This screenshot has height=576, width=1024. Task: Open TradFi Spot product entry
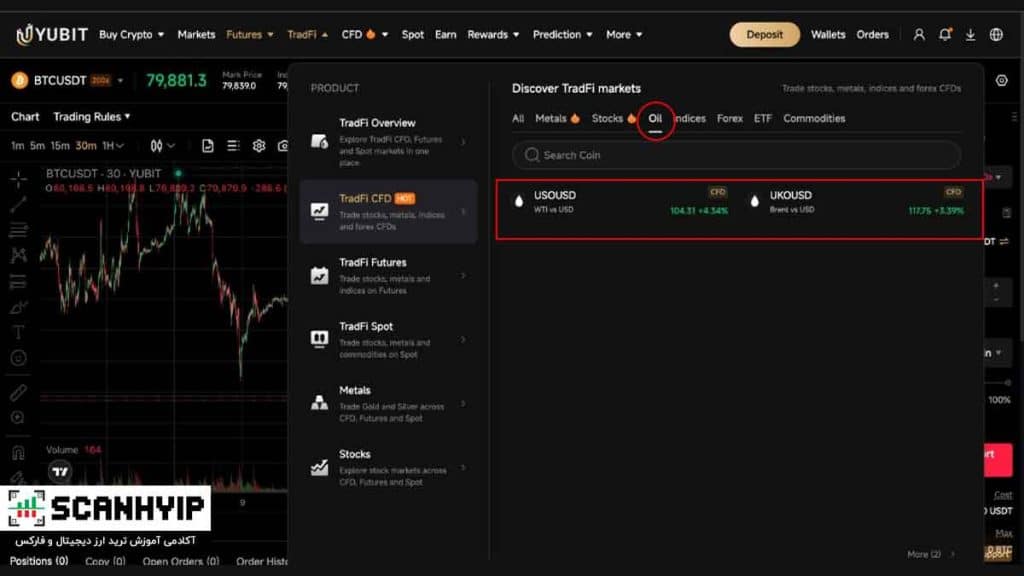(389, 340)
